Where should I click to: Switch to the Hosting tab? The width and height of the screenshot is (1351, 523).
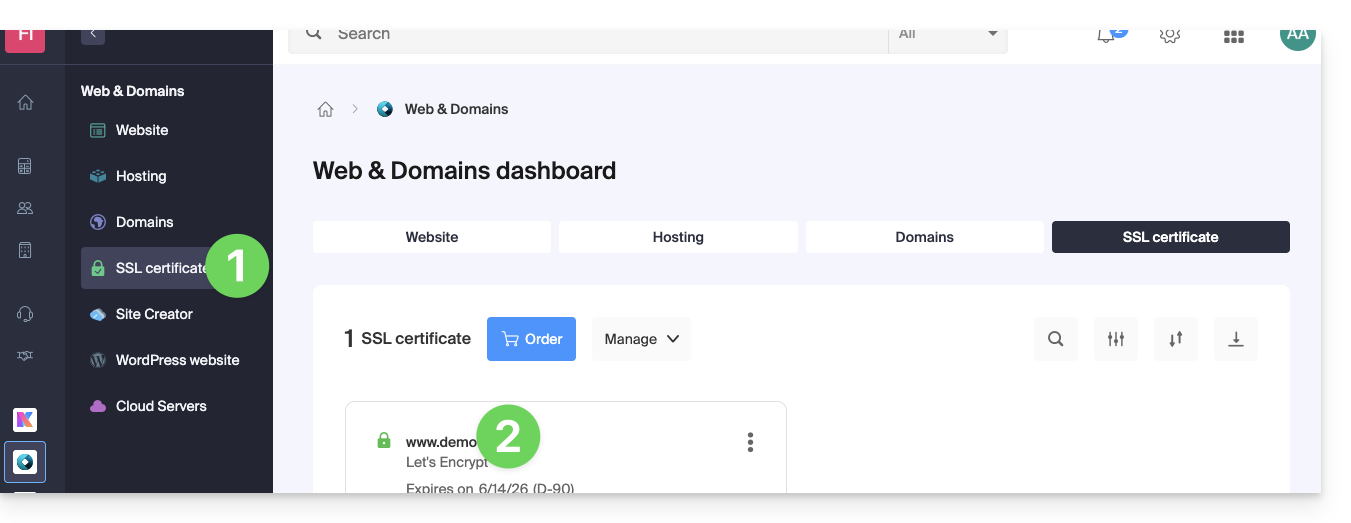(678, 237)
